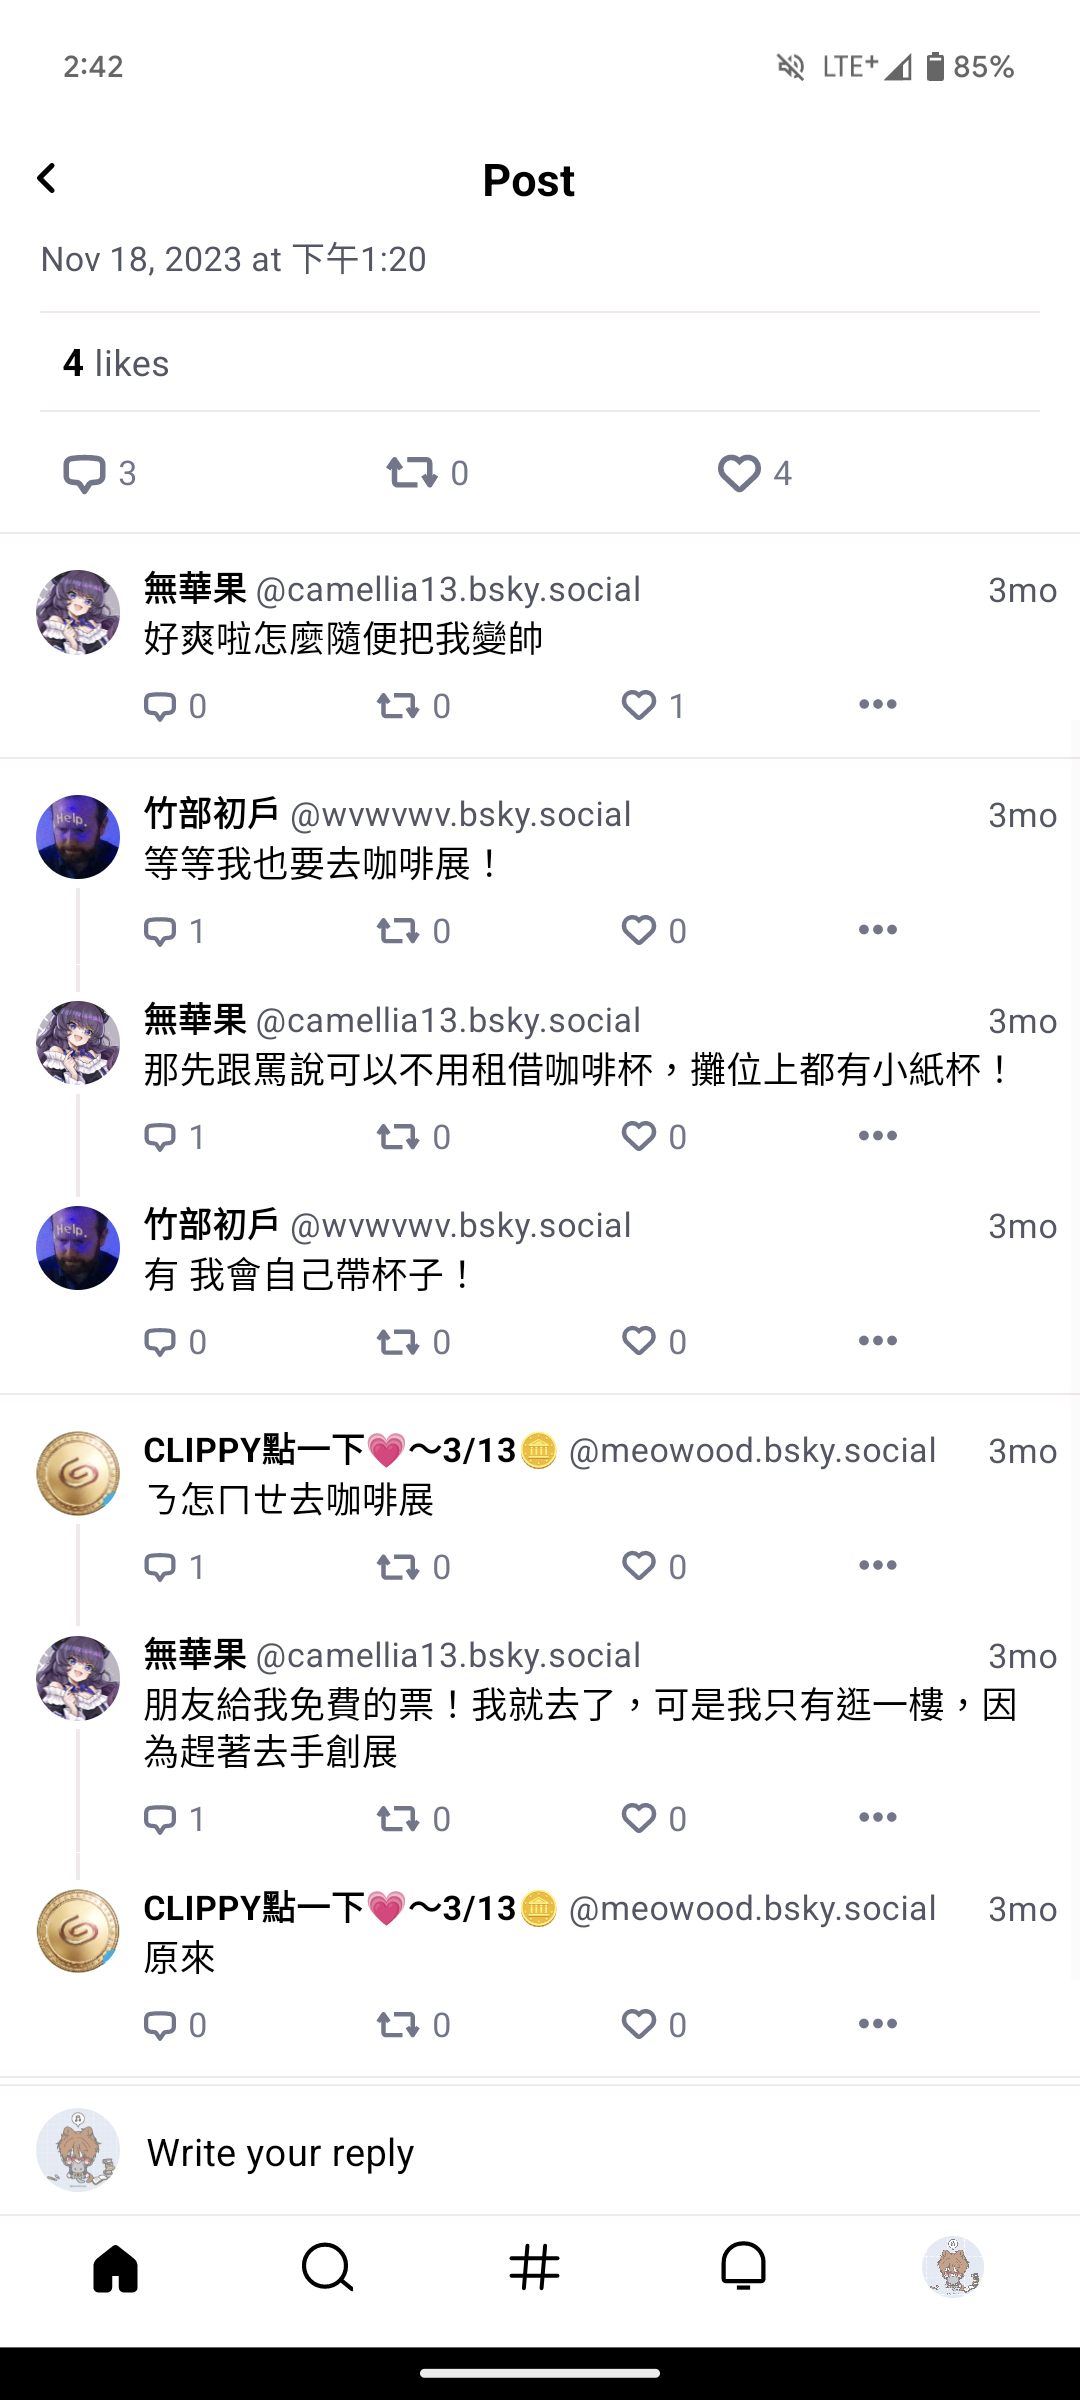1080x2400 pixels.
Task: Open more options on the 原來 reply
Action: point(878,2024)
